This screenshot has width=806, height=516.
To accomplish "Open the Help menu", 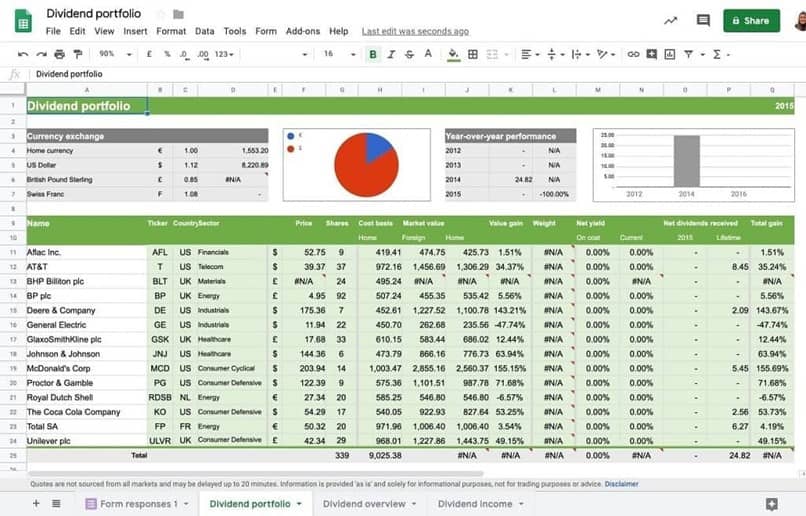I will [x=339, y=31].
